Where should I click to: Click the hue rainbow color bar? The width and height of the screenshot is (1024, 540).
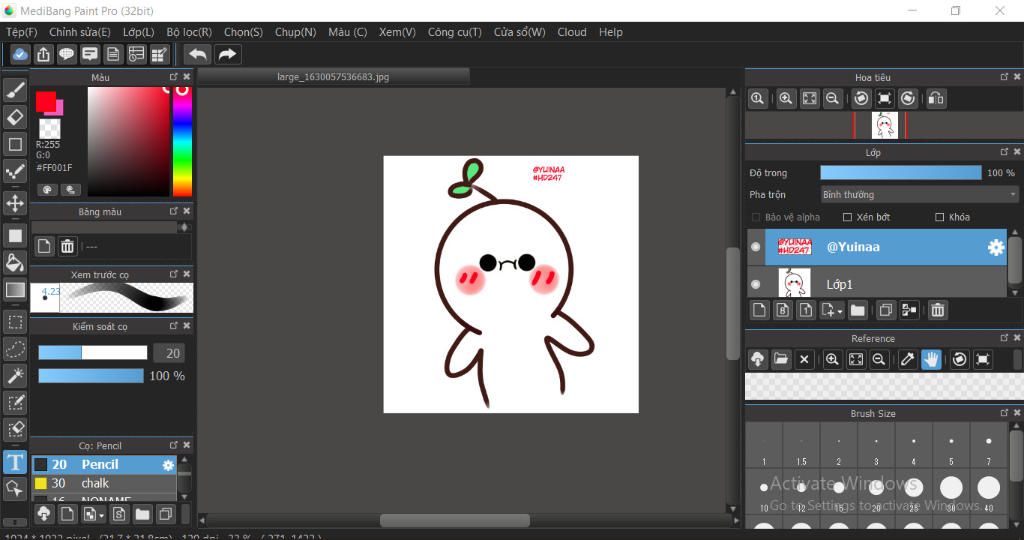(182, 140)
